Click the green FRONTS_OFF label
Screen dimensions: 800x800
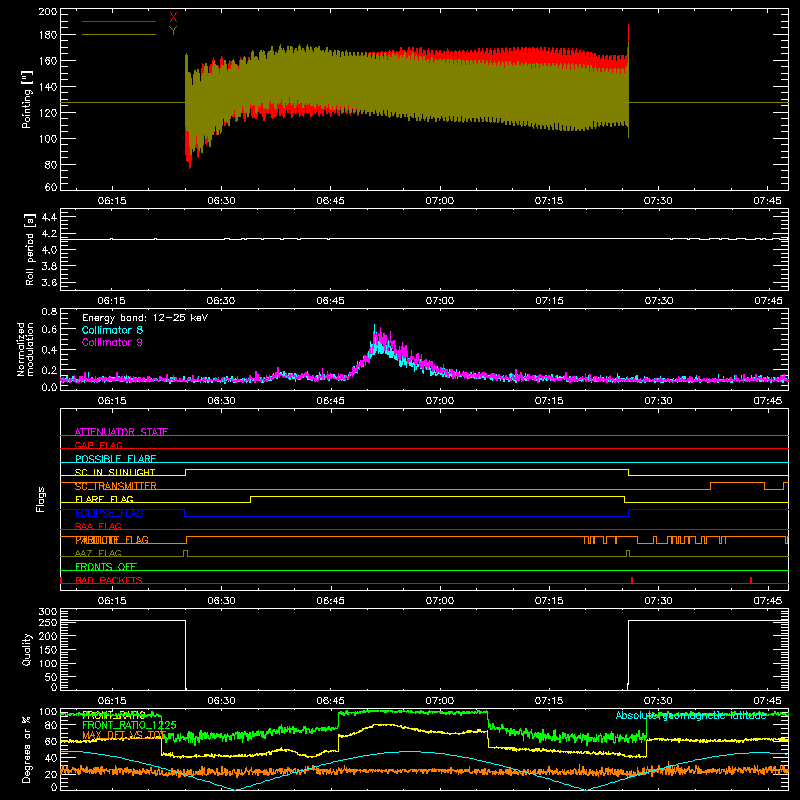(106, 567)
